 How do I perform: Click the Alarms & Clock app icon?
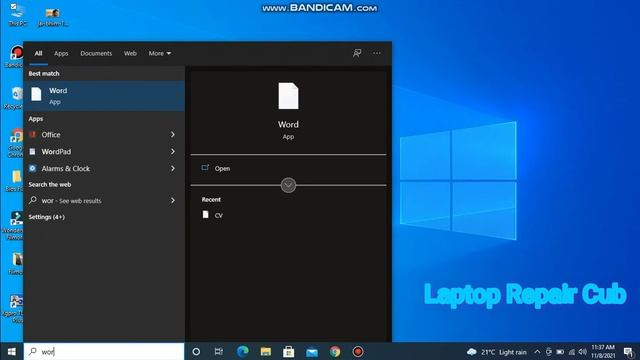pyautogui.click(x=32, y=168)
